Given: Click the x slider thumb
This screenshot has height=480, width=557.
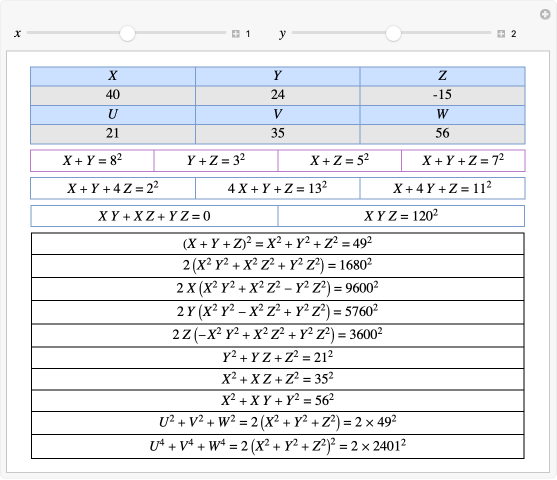Looking at the screenshot, I should [127, 33].
